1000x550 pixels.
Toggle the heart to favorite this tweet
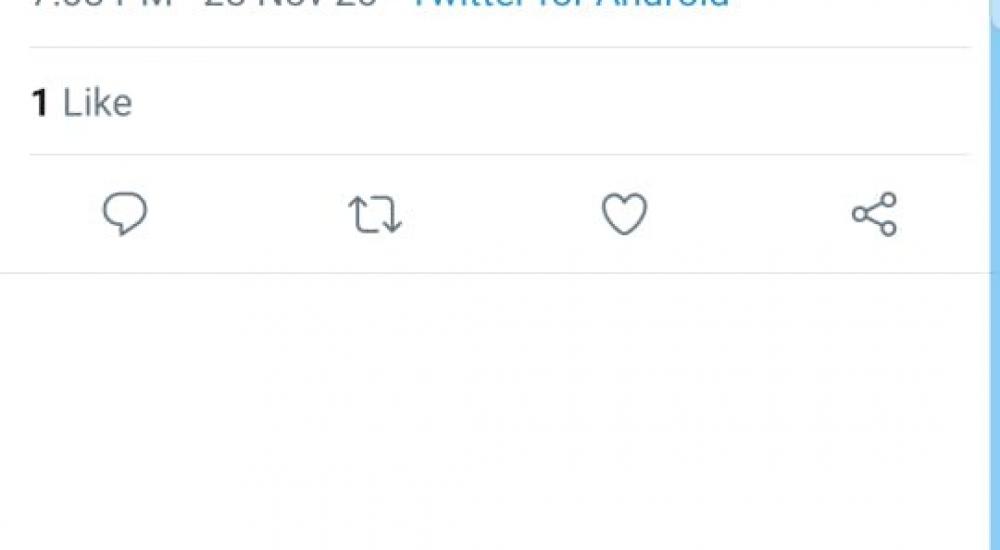(624, 214)
